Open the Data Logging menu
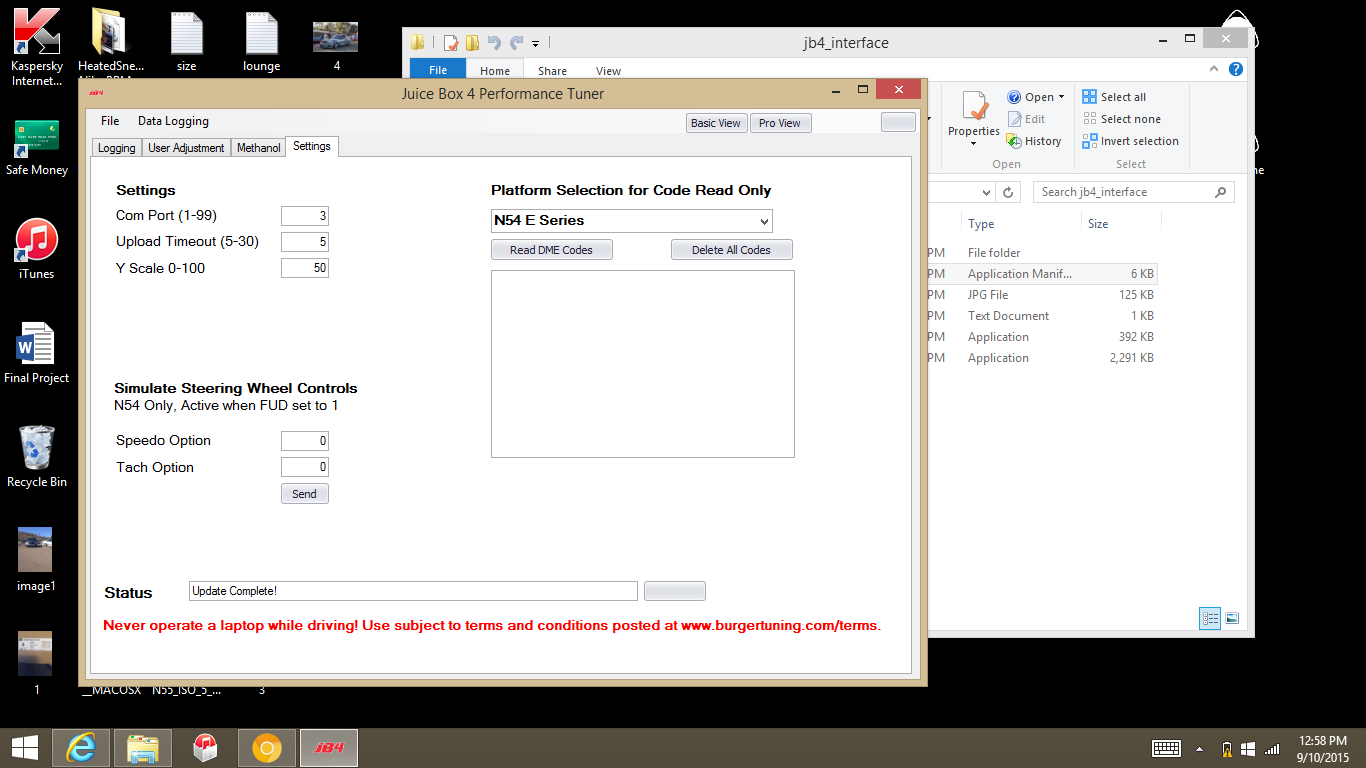 click(173, 121)
